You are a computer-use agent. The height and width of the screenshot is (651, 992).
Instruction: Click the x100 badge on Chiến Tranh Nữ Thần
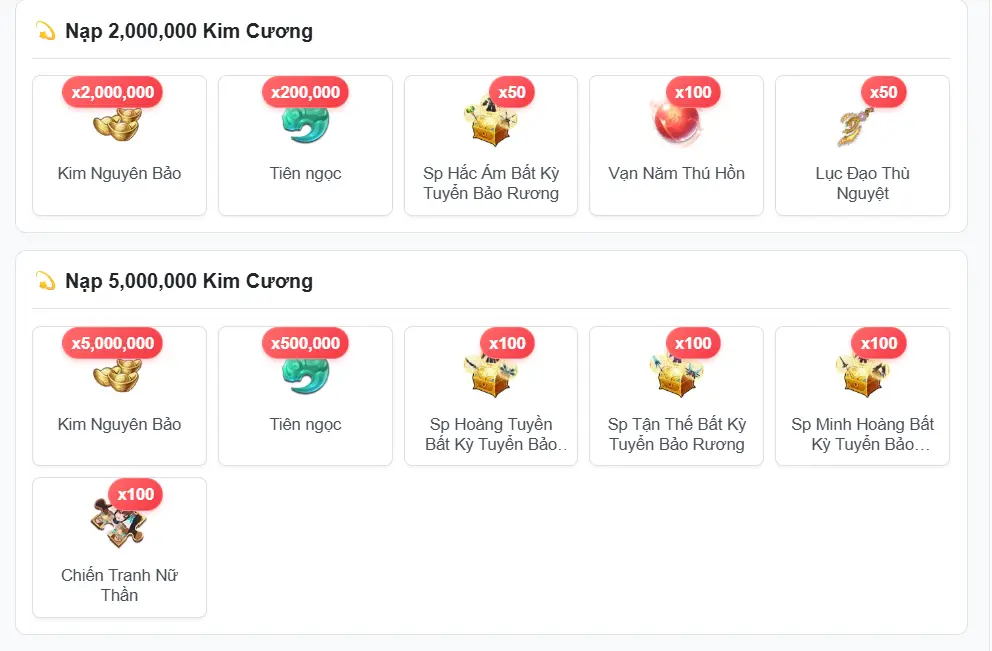pos(135,494)
